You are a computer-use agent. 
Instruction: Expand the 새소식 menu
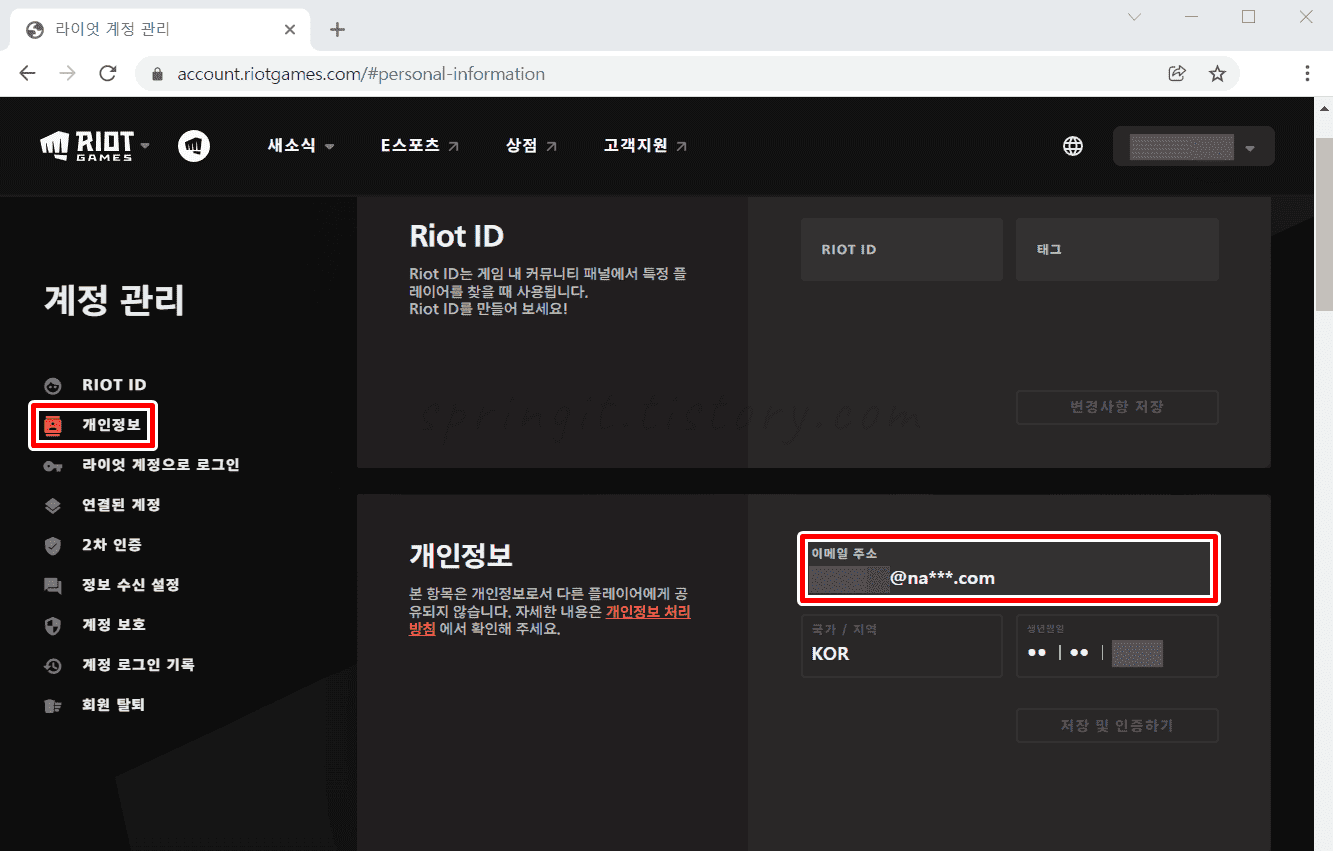(x=301, y=146)
